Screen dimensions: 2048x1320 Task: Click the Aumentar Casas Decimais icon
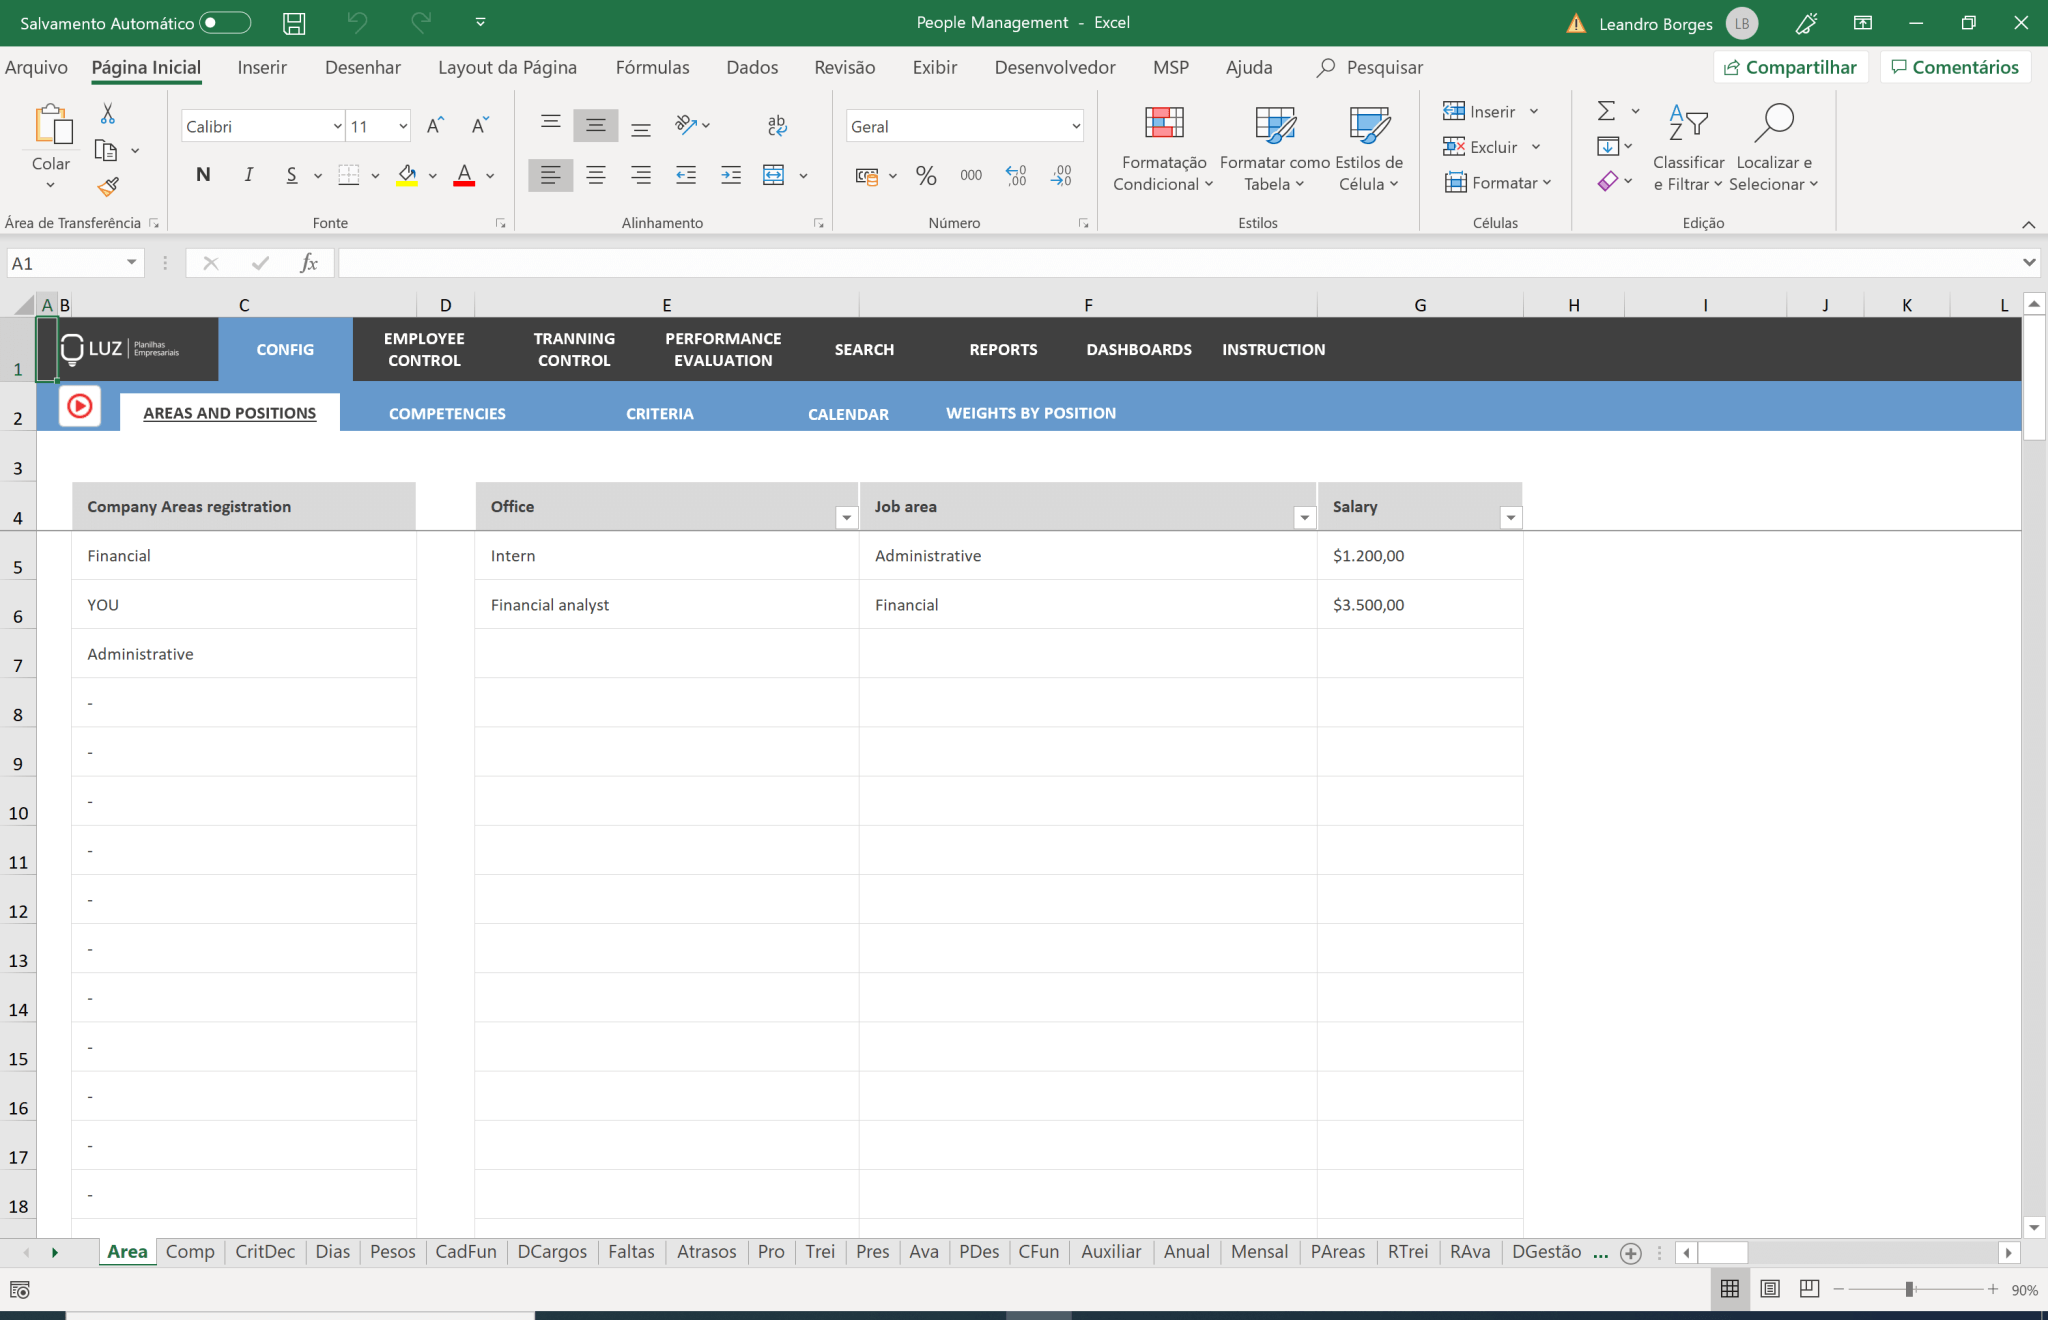1016,175
